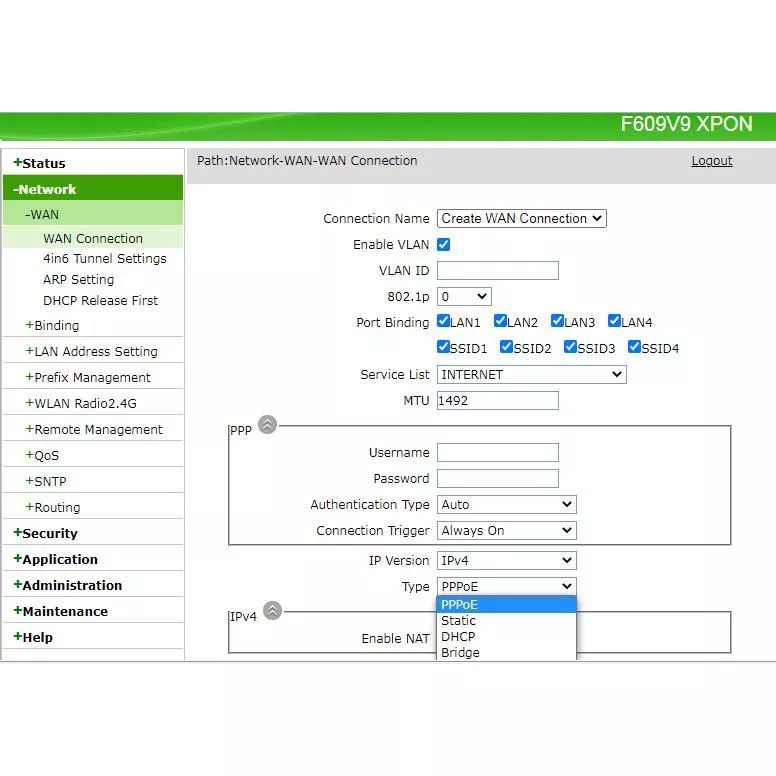776x776 pixels.
Task: Click the MTU field showing 1492
Action: pos(498,400)
